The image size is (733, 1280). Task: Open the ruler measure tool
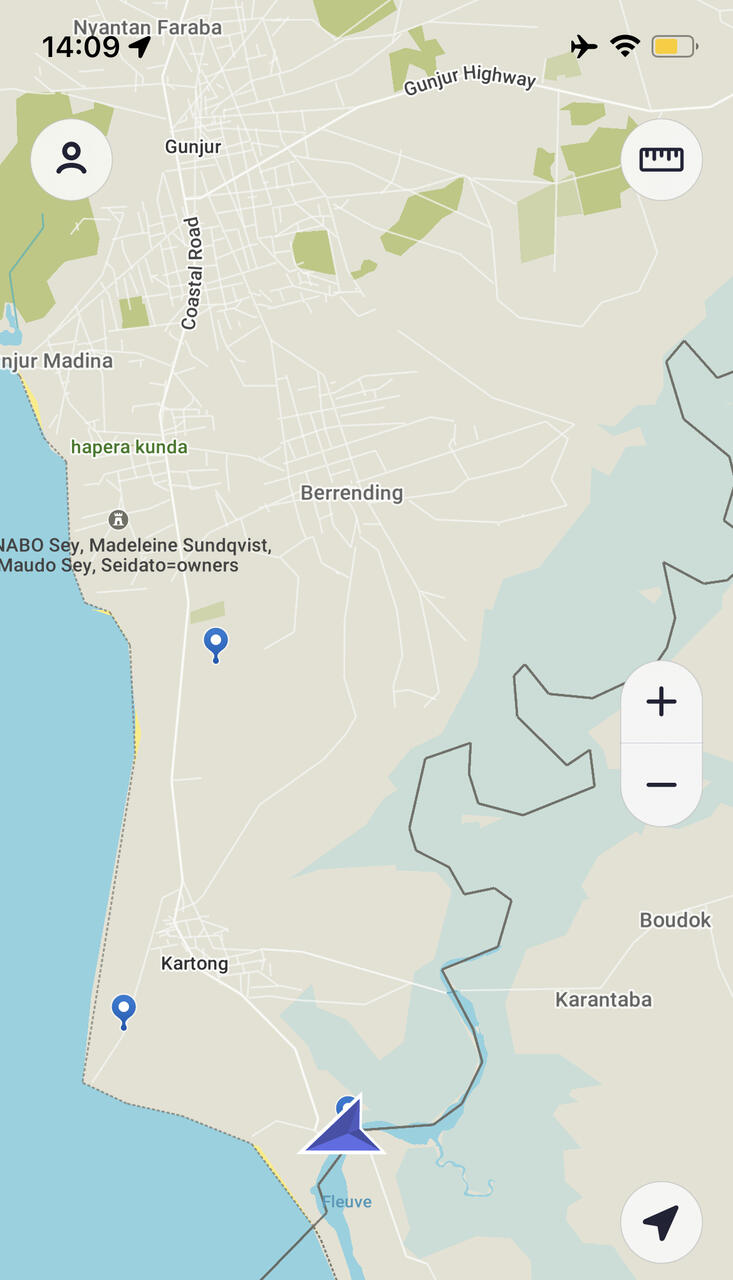[x=661, y=159]
